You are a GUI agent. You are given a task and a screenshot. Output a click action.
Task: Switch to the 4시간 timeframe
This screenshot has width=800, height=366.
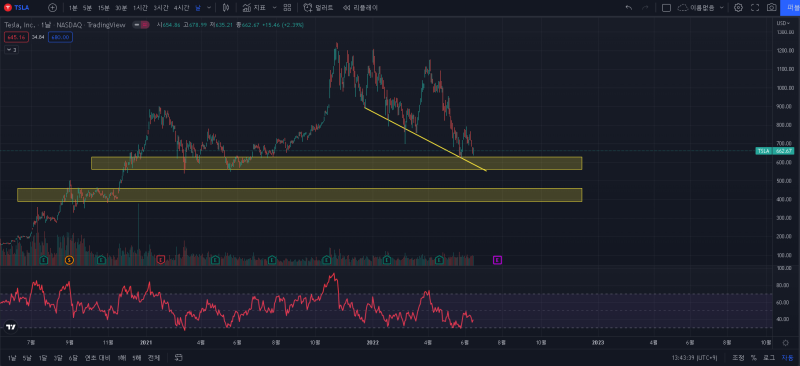(x=181, y=8)
